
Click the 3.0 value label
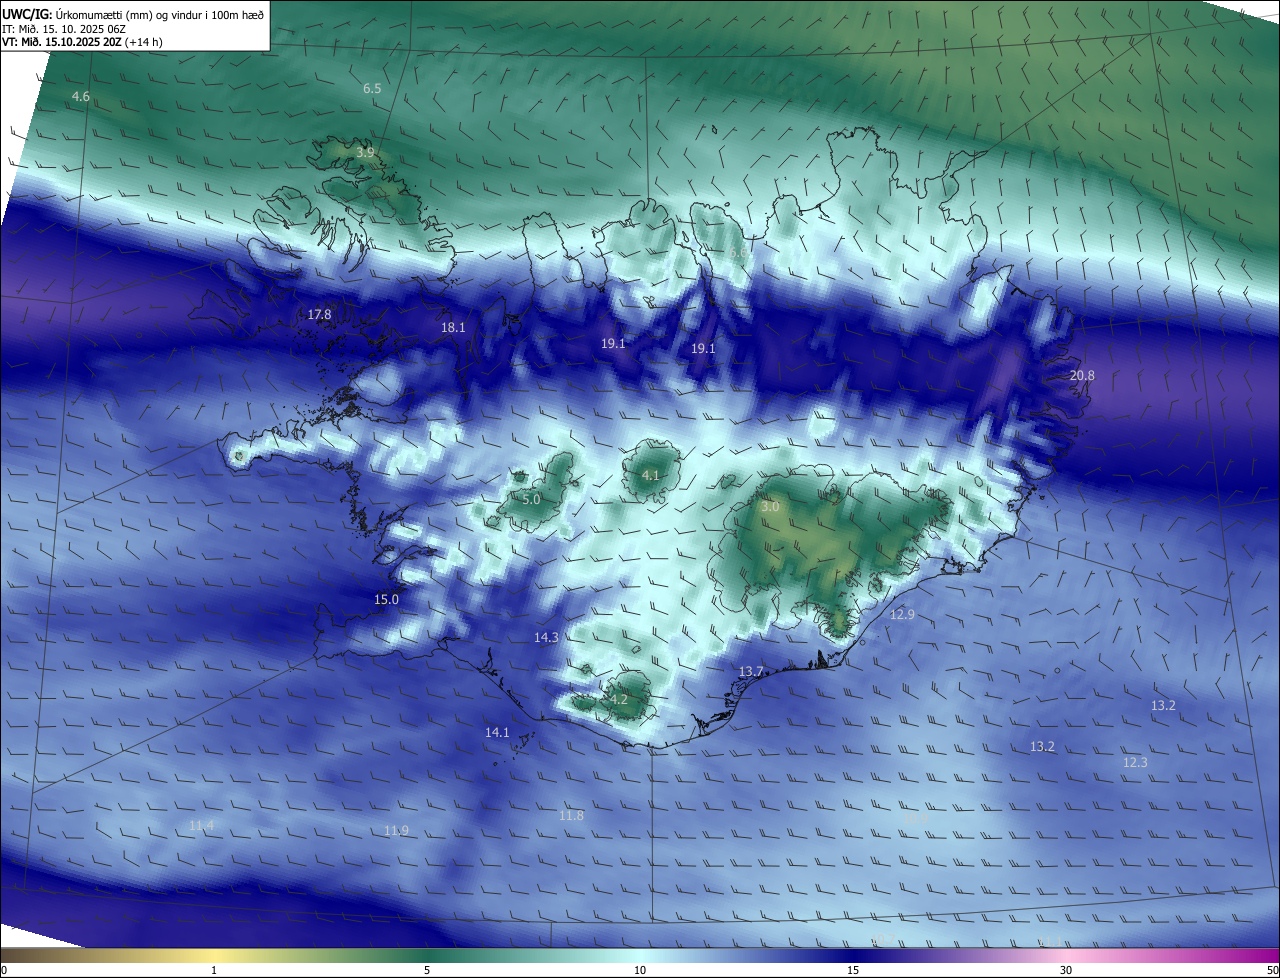770,507
